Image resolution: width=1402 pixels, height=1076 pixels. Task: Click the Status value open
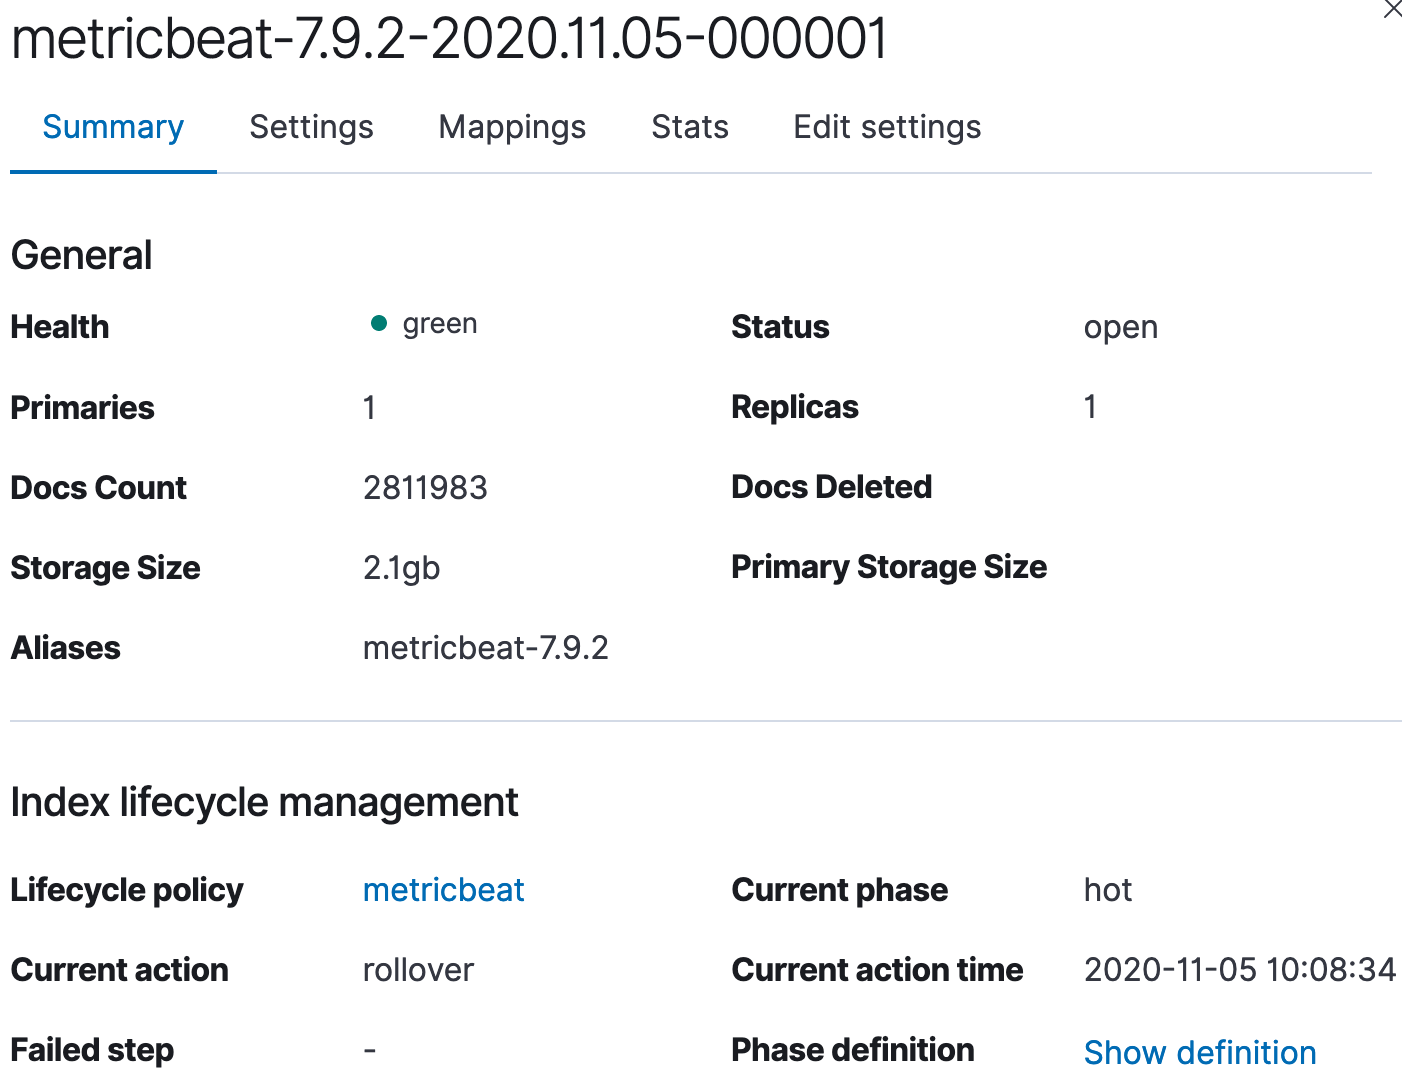[x=1120, y=328]
